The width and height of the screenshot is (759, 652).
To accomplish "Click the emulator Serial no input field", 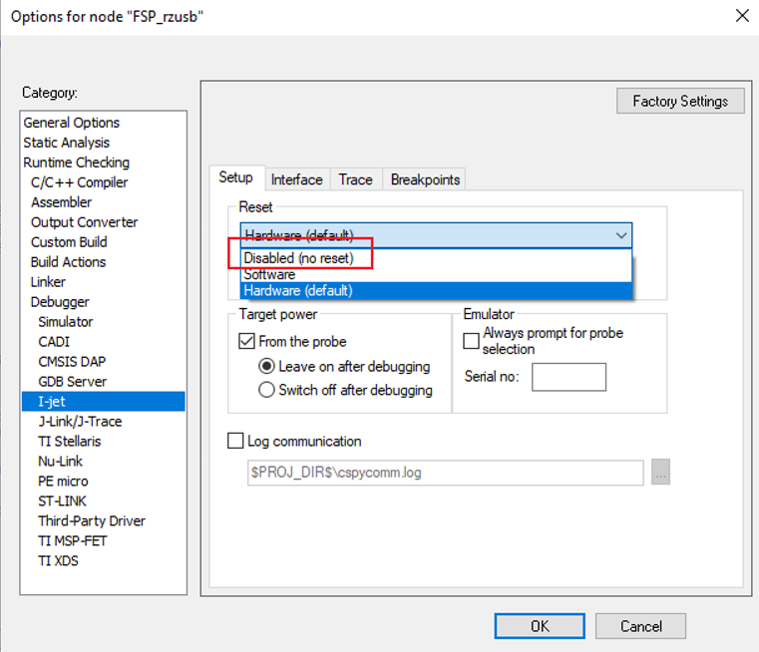I will point(568,377).
